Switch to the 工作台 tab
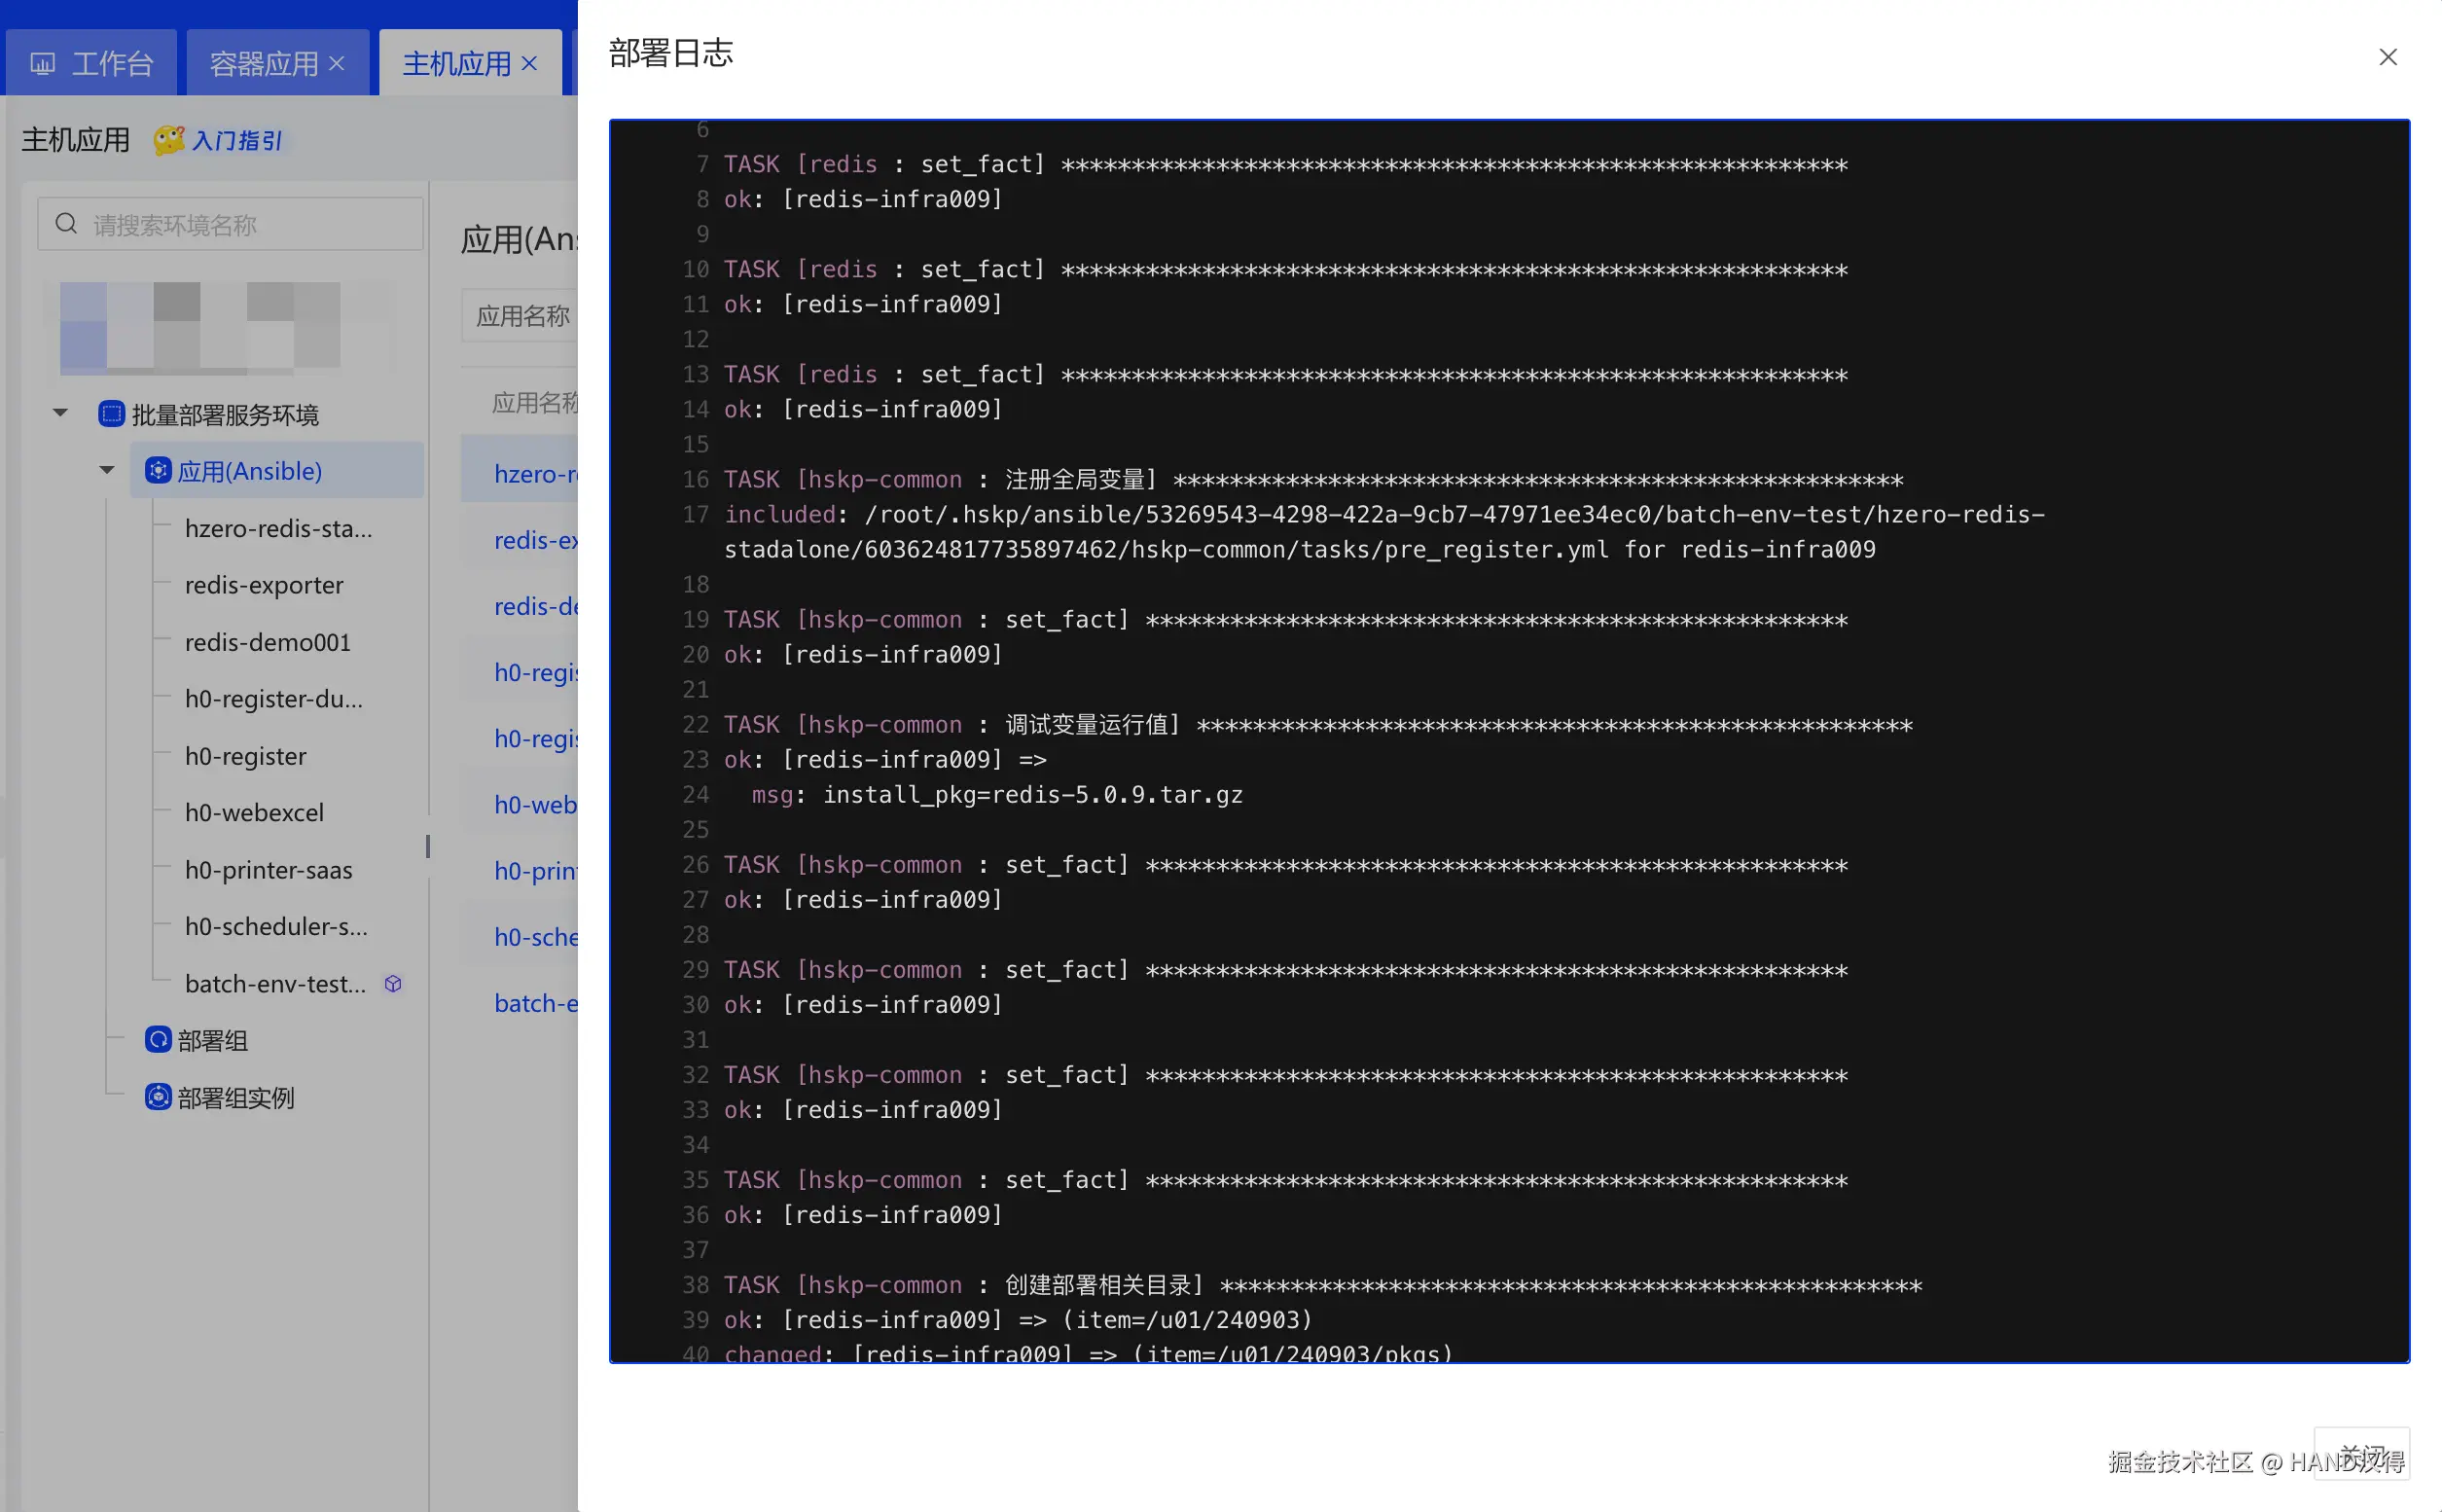Image resolution: width=2442 pixels, height=1512 pixels. point(92,64)
